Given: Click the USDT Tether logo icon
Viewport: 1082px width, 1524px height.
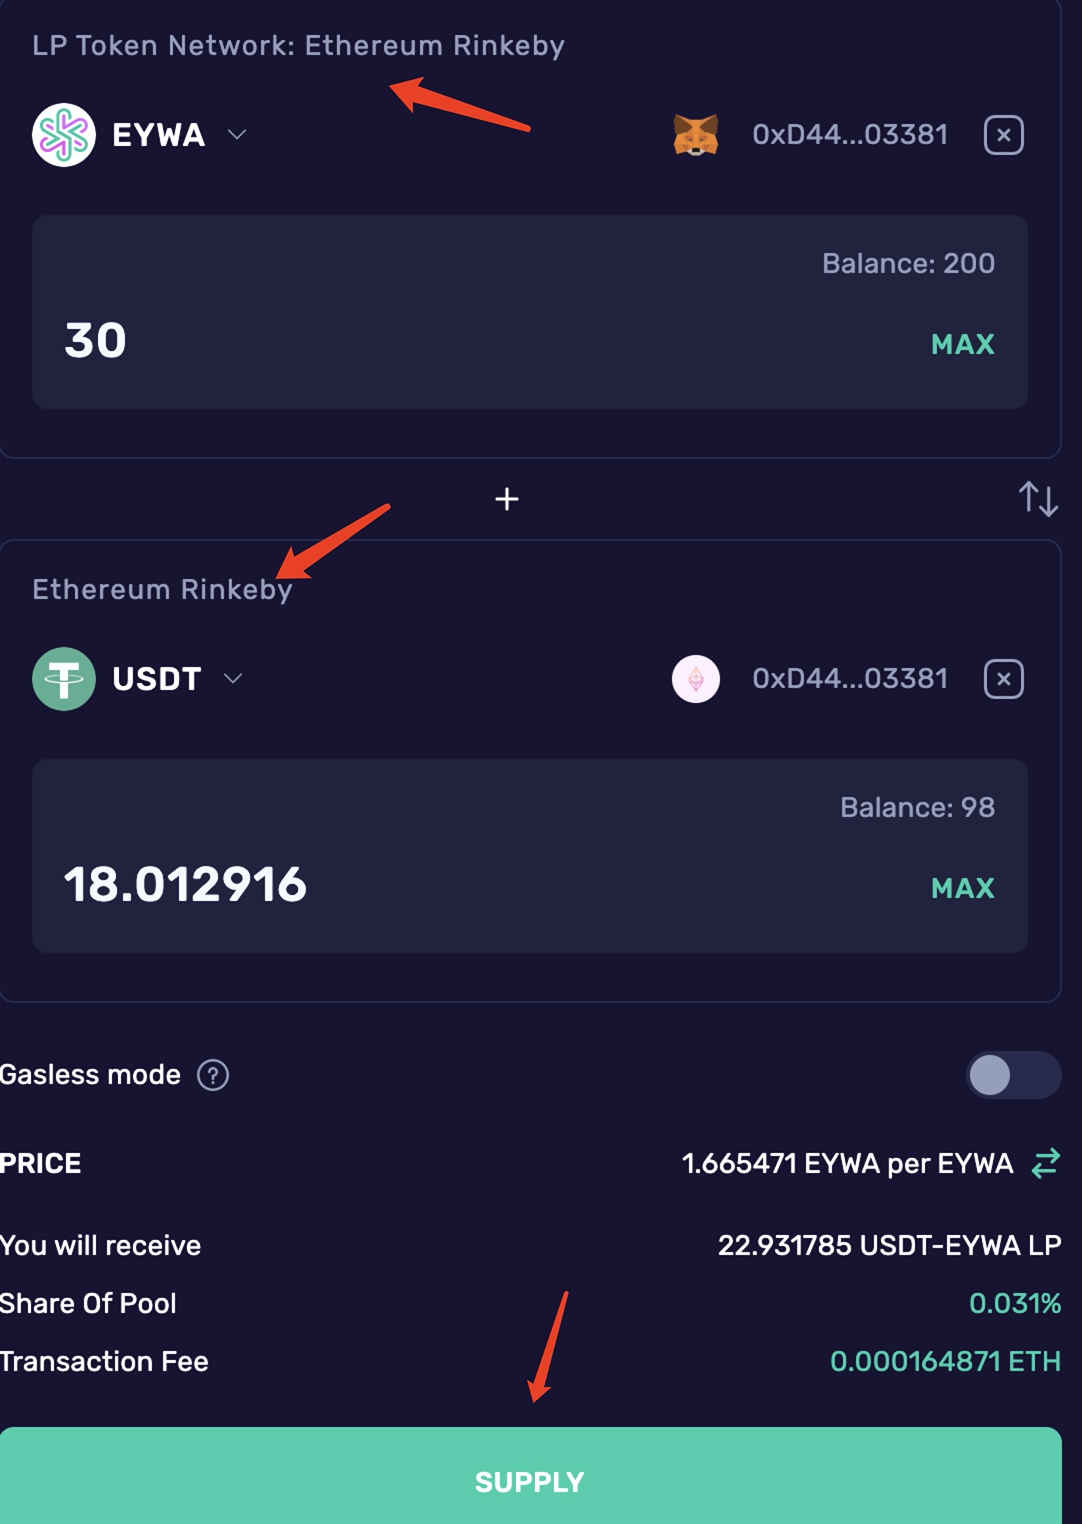Looking at the screenshot, I should (x=64, y=679).
